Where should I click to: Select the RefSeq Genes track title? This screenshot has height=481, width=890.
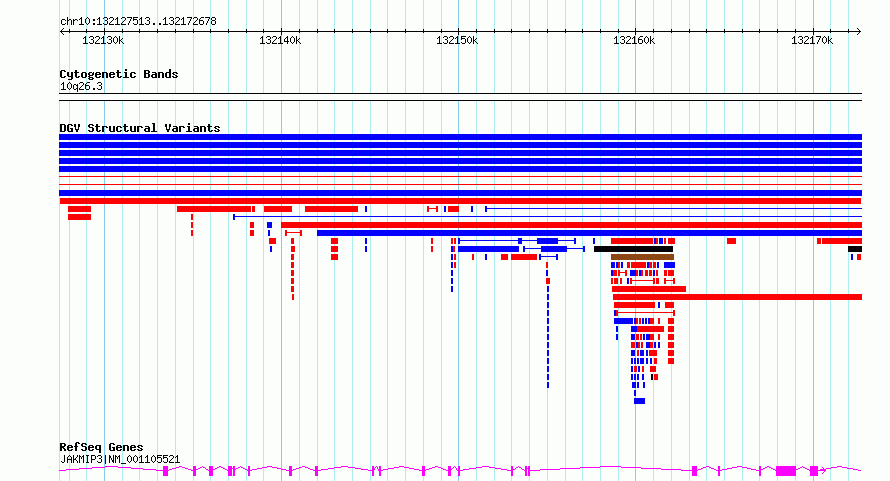101,447
